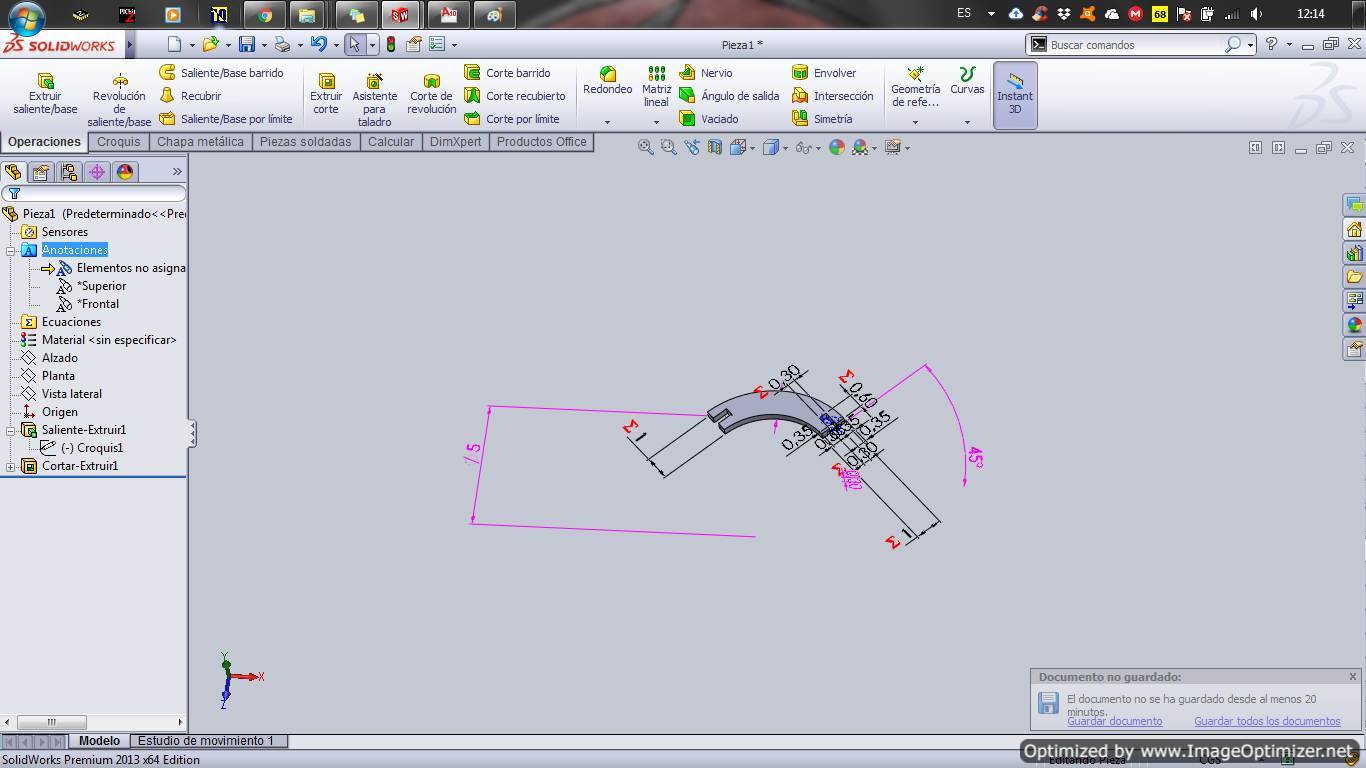The height and width of the screenshot is (768, 1366).
Task: Click the Guardar documento link
Action: click(1114, 721)
